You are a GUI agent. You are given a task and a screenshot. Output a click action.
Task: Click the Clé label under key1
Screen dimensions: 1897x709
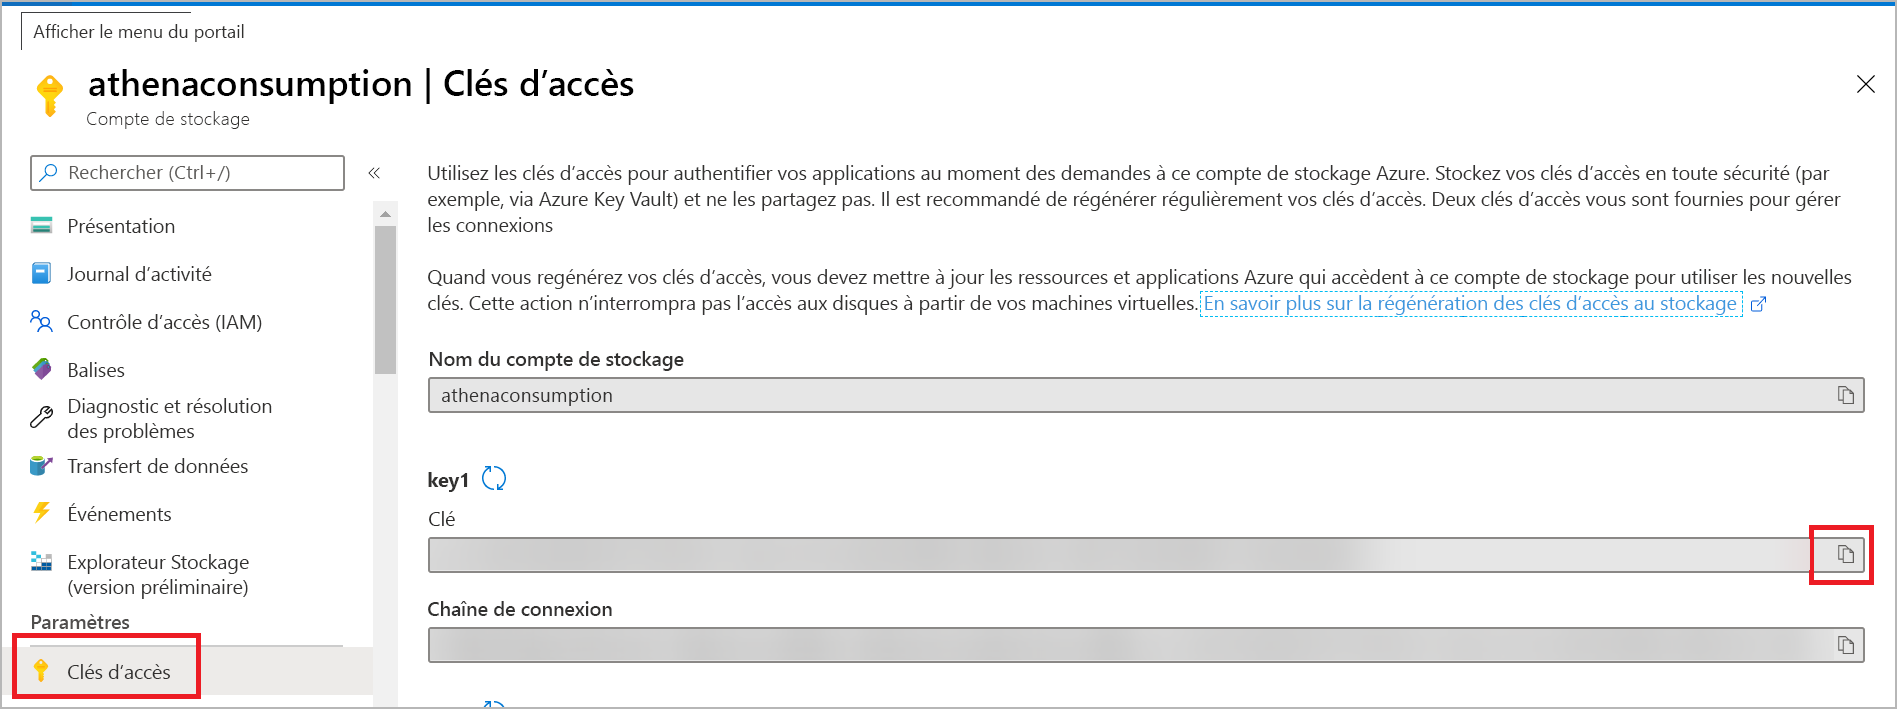441,519
